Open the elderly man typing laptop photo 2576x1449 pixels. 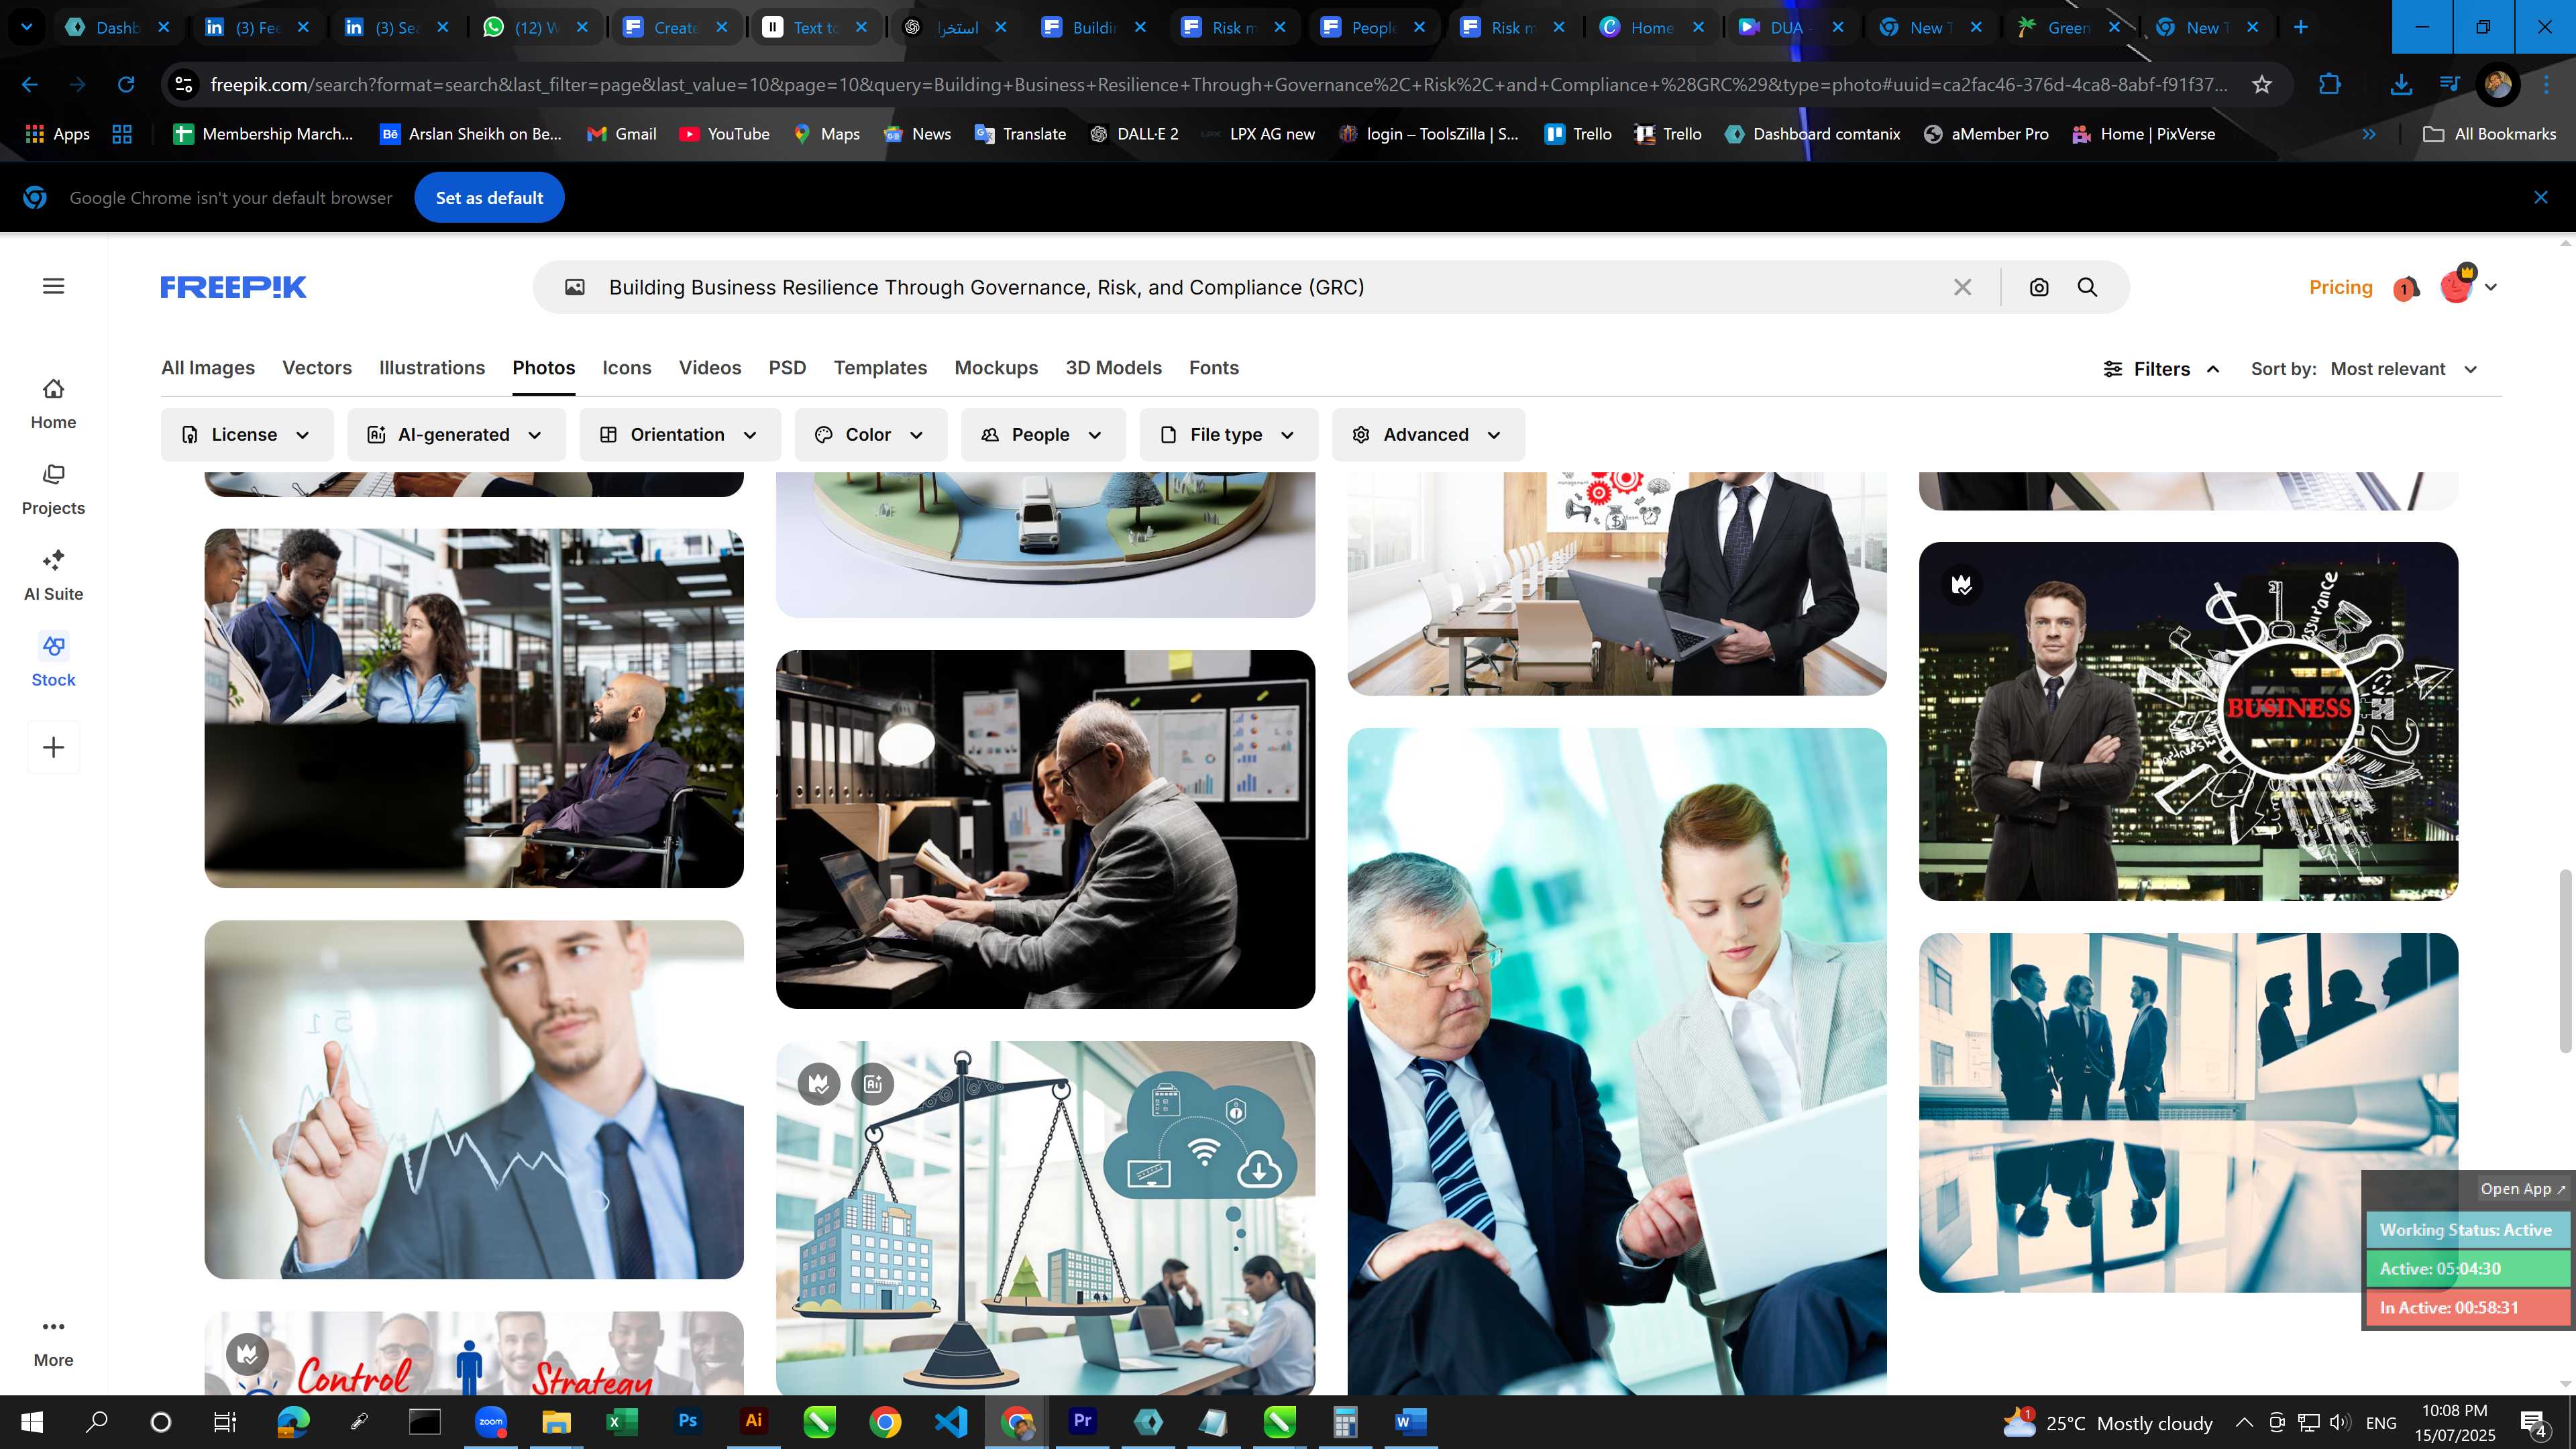[x=1045, y=829]
